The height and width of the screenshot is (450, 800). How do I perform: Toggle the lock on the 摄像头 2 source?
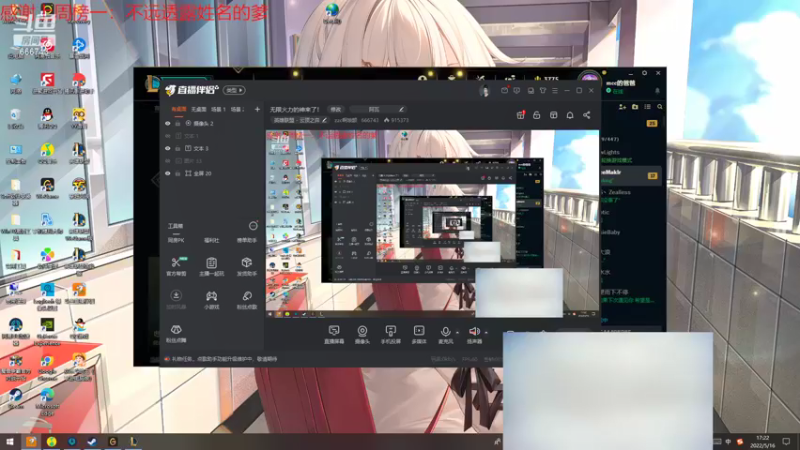(x=178, y=123)
